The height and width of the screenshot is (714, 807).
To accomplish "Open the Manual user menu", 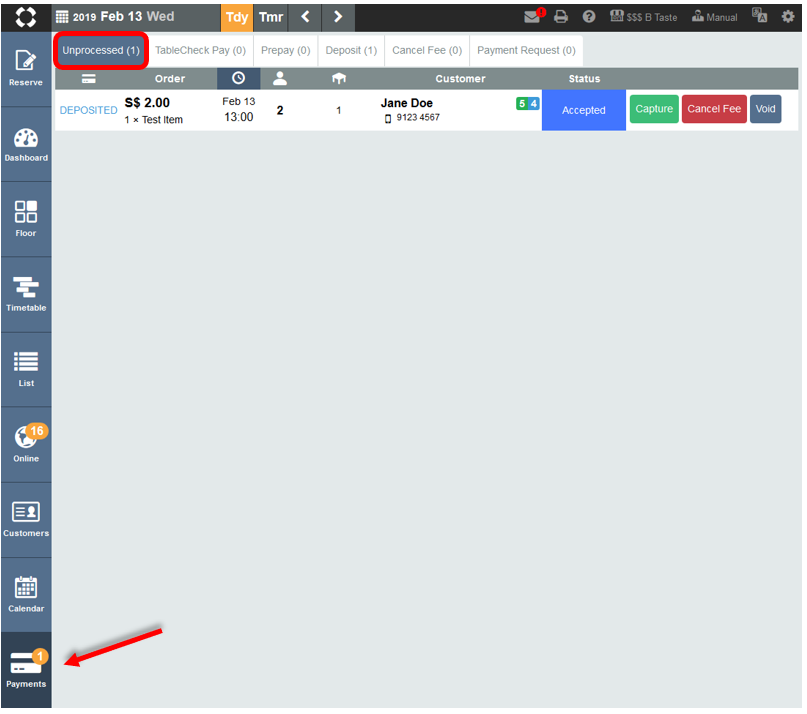I will [714, 17].
